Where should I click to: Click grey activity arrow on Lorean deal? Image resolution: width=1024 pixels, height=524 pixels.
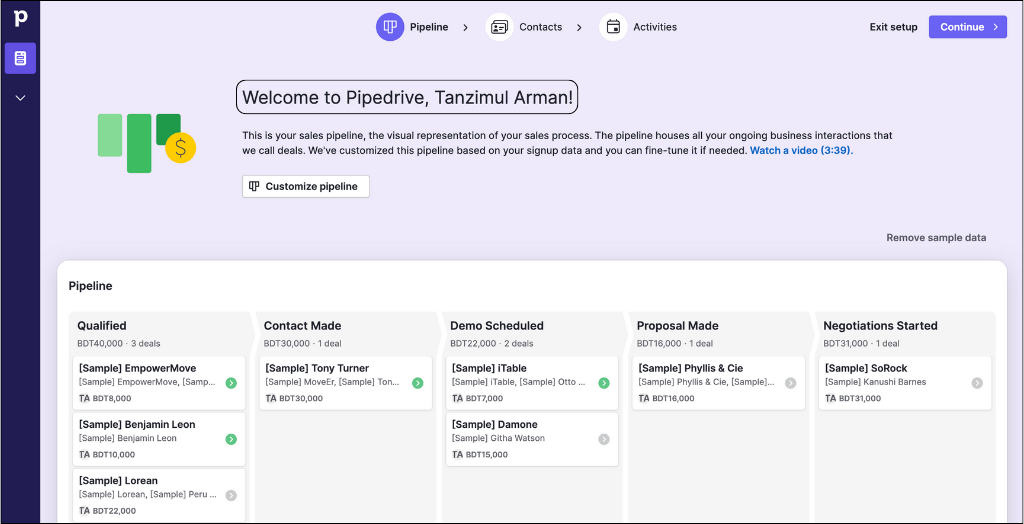coord(231,495)
